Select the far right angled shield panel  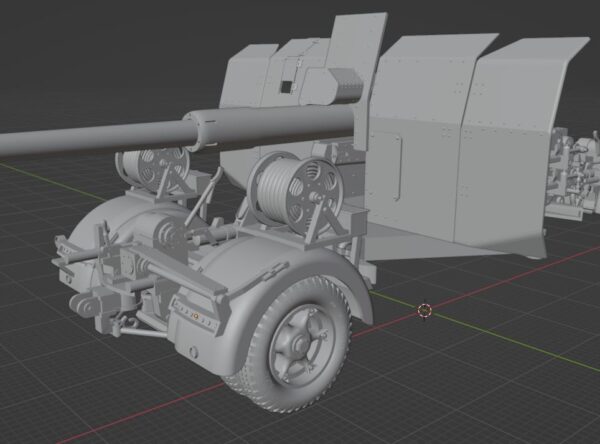click(x=524, y=149)
